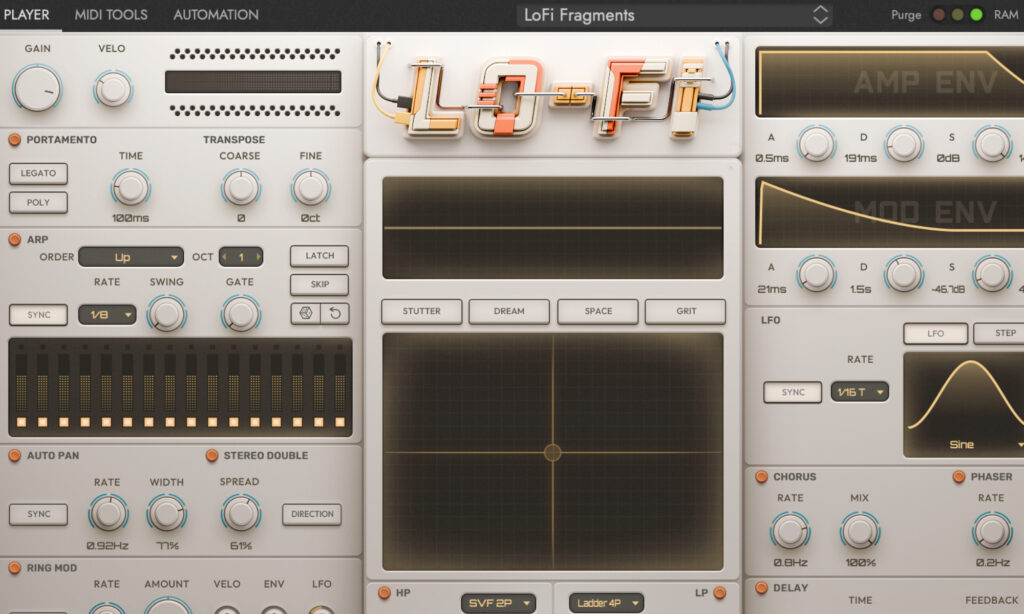The width and height of the screenshot is (1024, 614).
Task: Open the LFO rate 1/16 T dropdown
Action: click(x=859, y=393)
